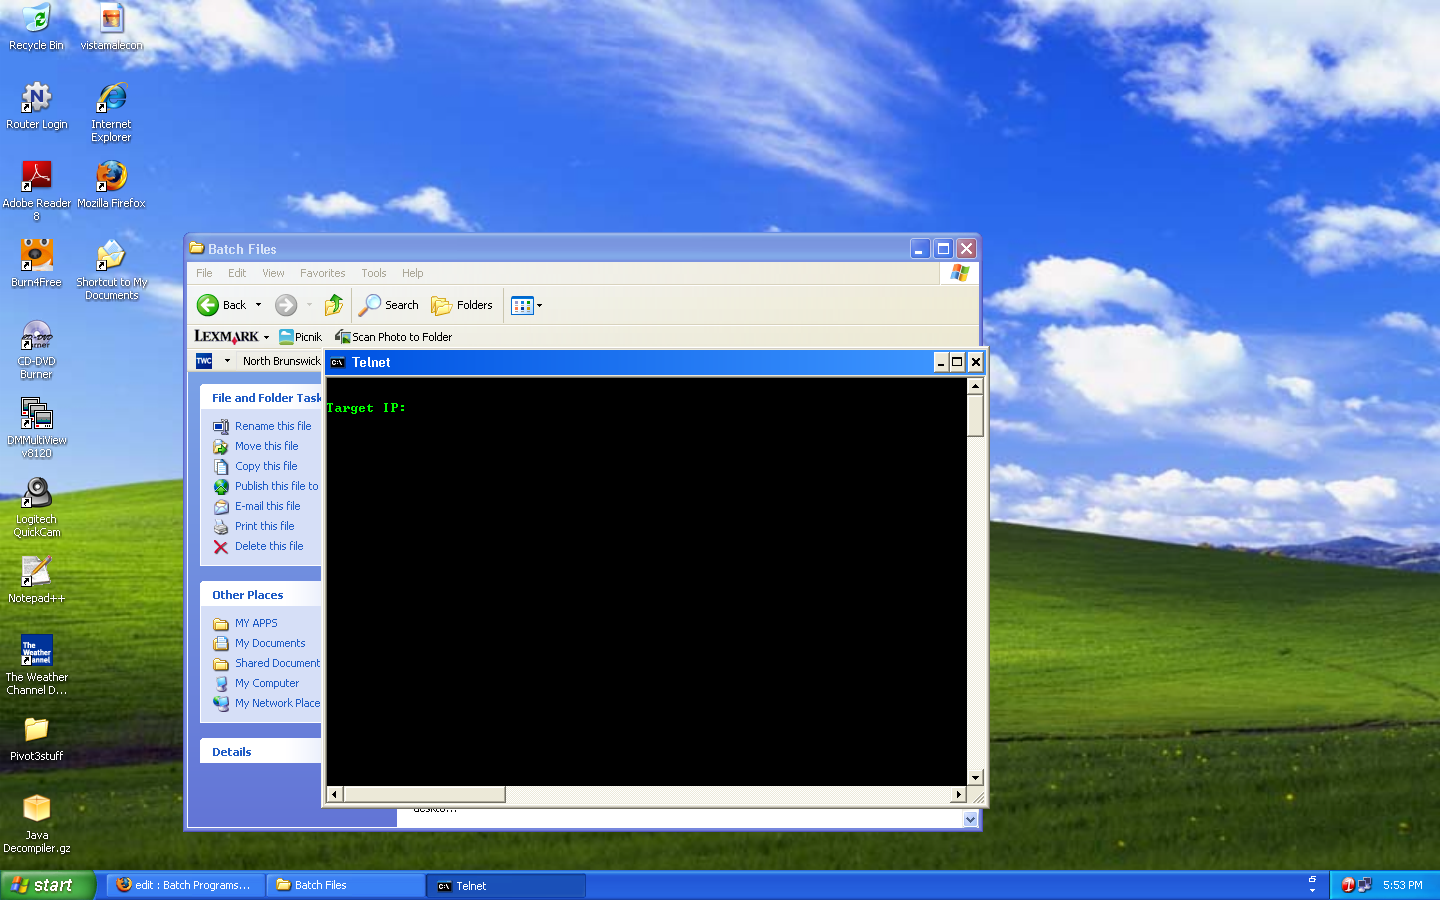Open Search in Batch Files toolbar

point(390,305)
